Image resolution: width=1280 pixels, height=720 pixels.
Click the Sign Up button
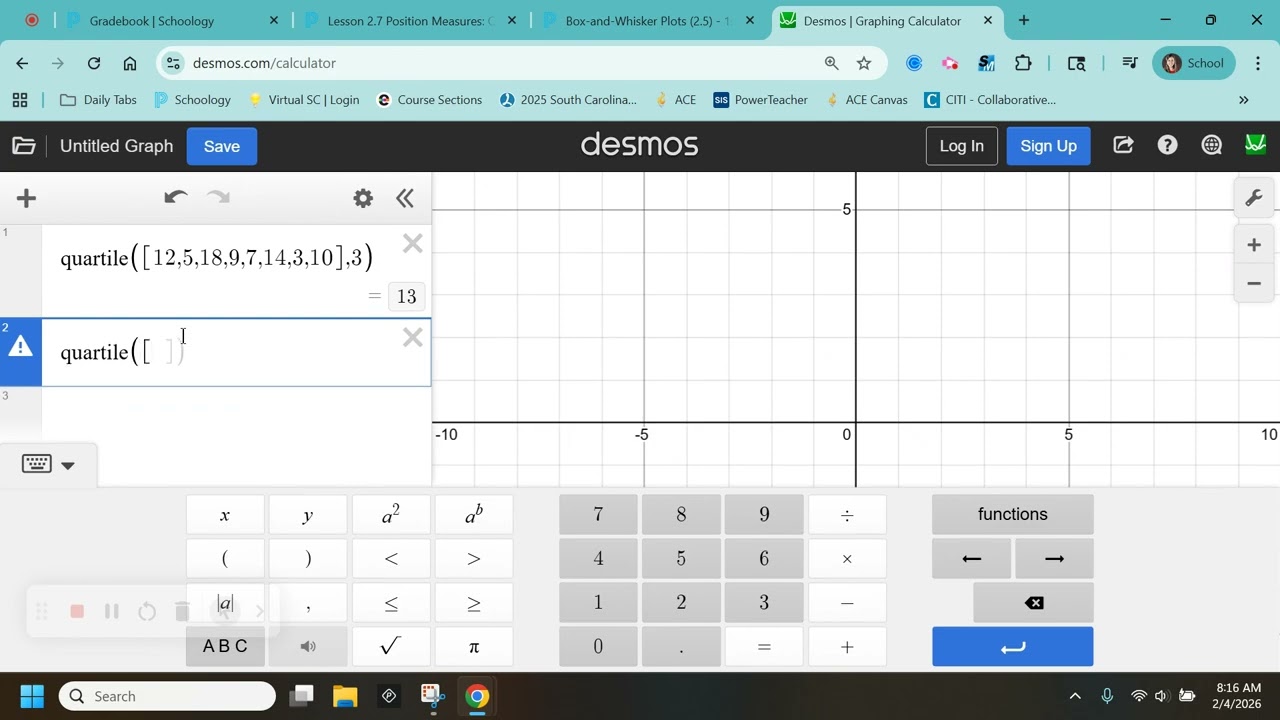1048,146
